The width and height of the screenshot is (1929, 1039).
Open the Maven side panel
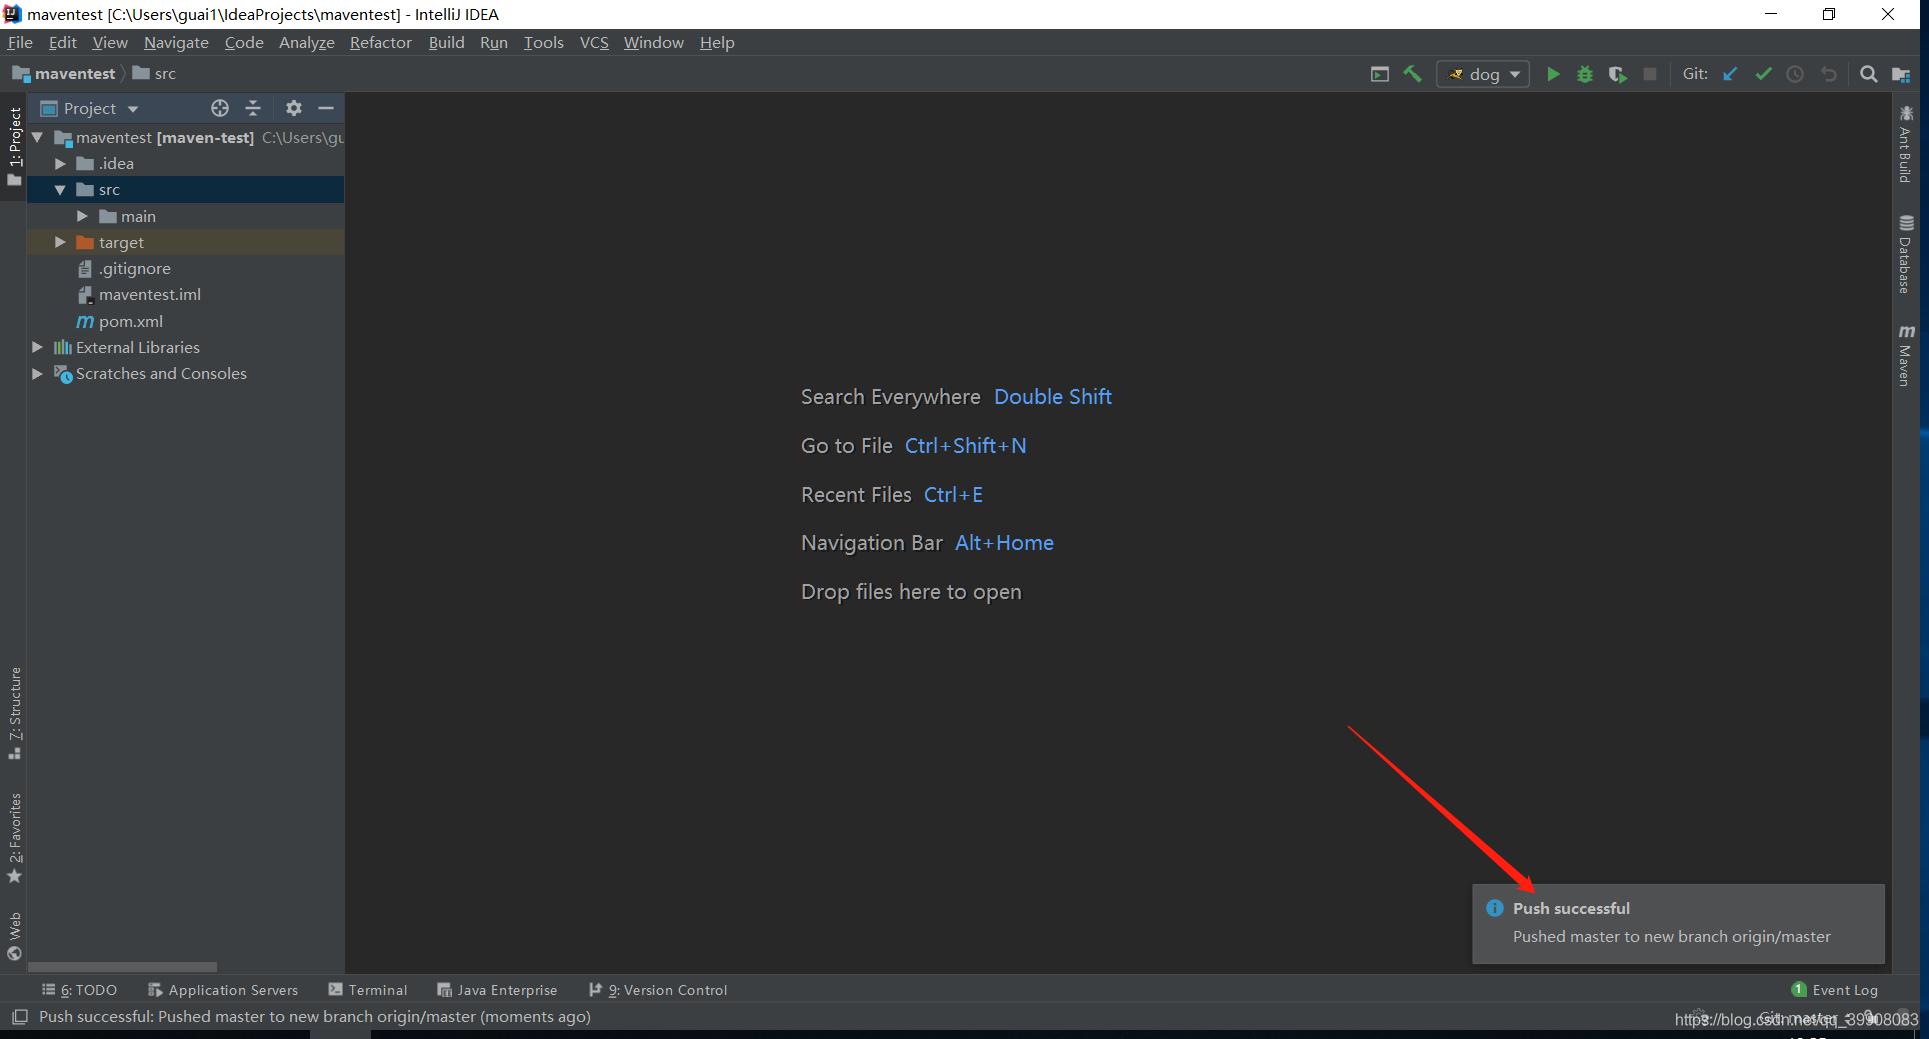1906,355
